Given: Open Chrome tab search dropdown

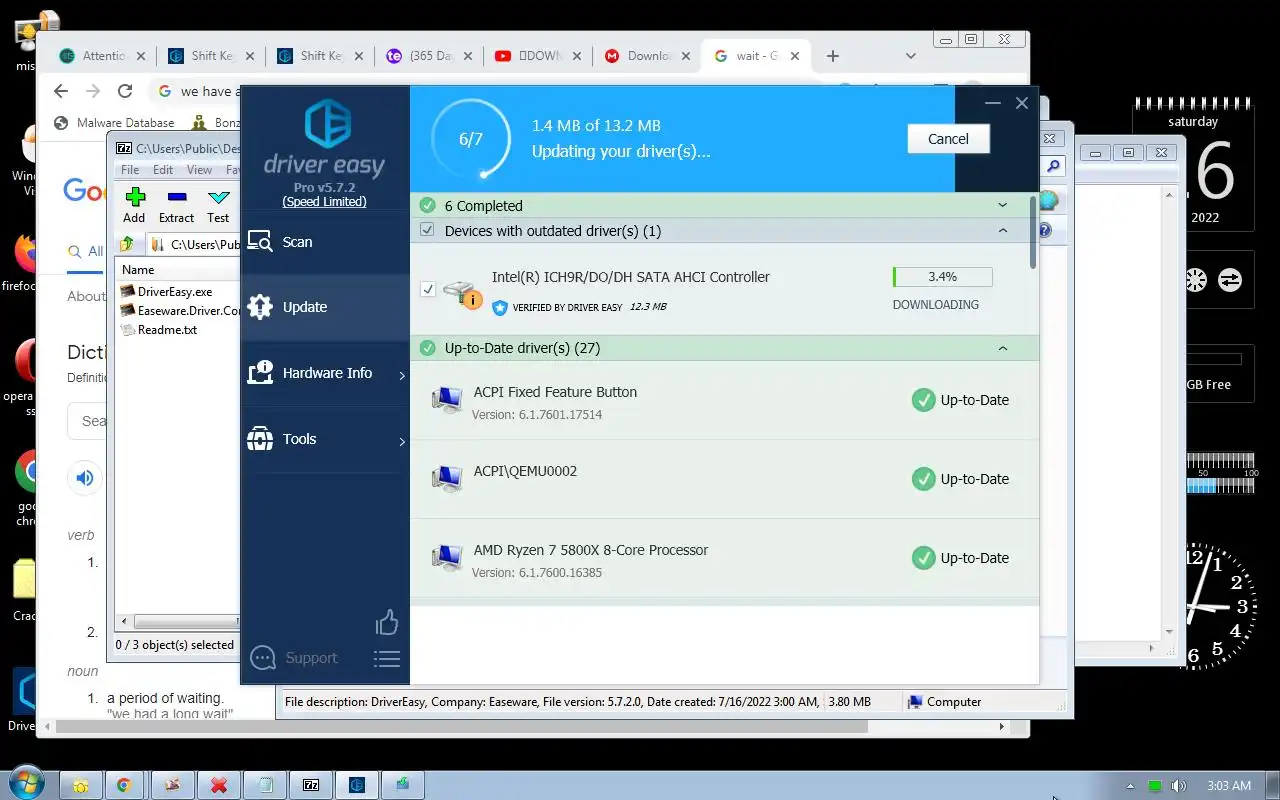Looking at the screenshot, I should coord(910,56).
